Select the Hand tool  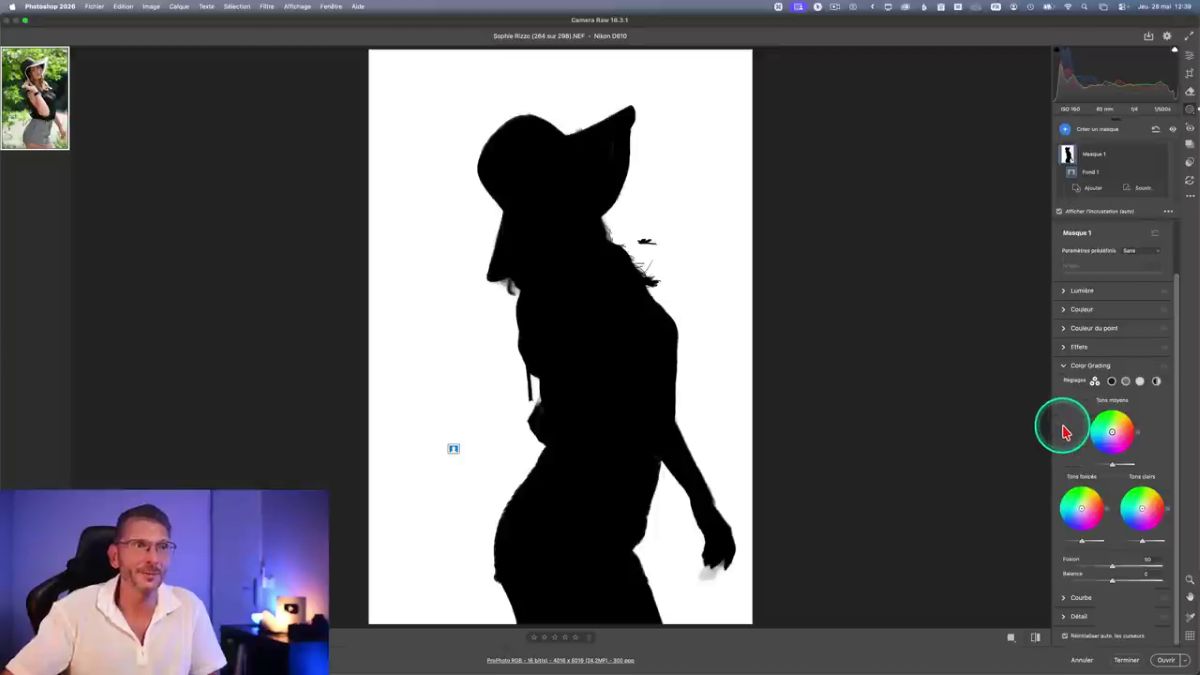[x=1189, y=597]
